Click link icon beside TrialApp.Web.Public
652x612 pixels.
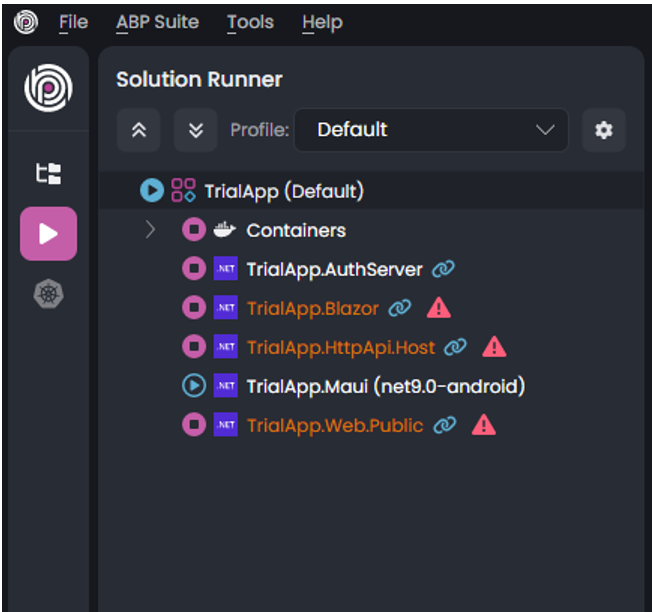(x=445, y=425)
